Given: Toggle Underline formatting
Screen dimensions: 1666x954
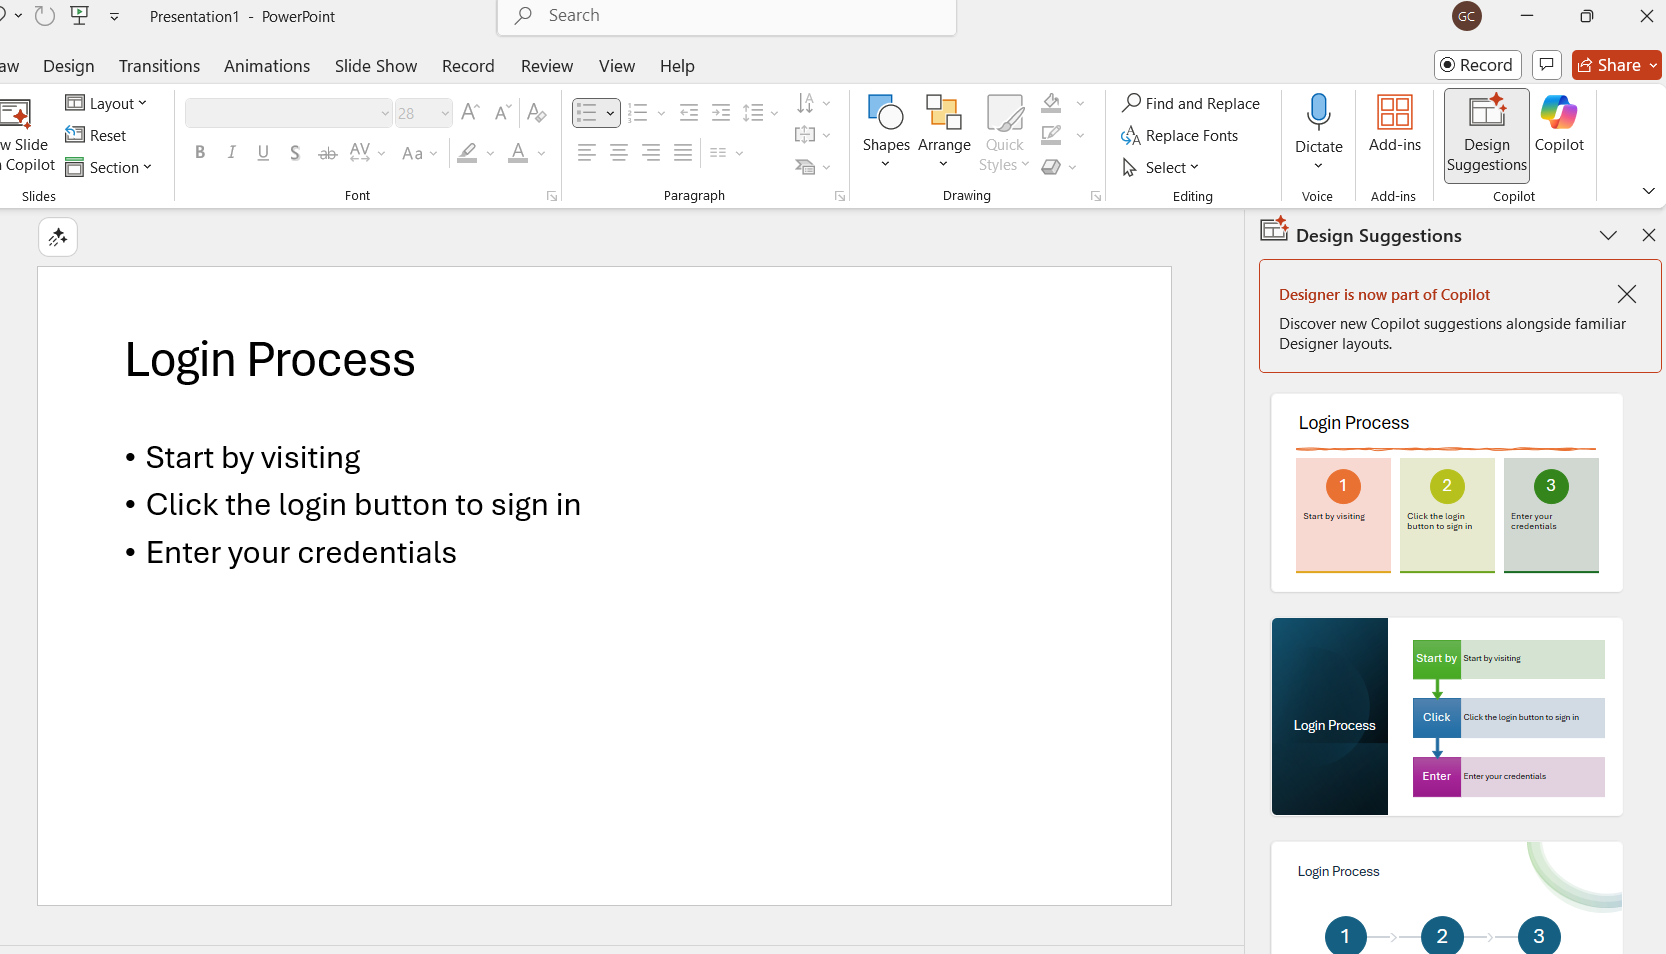Looking at the screenshot, I should point(263,153).
